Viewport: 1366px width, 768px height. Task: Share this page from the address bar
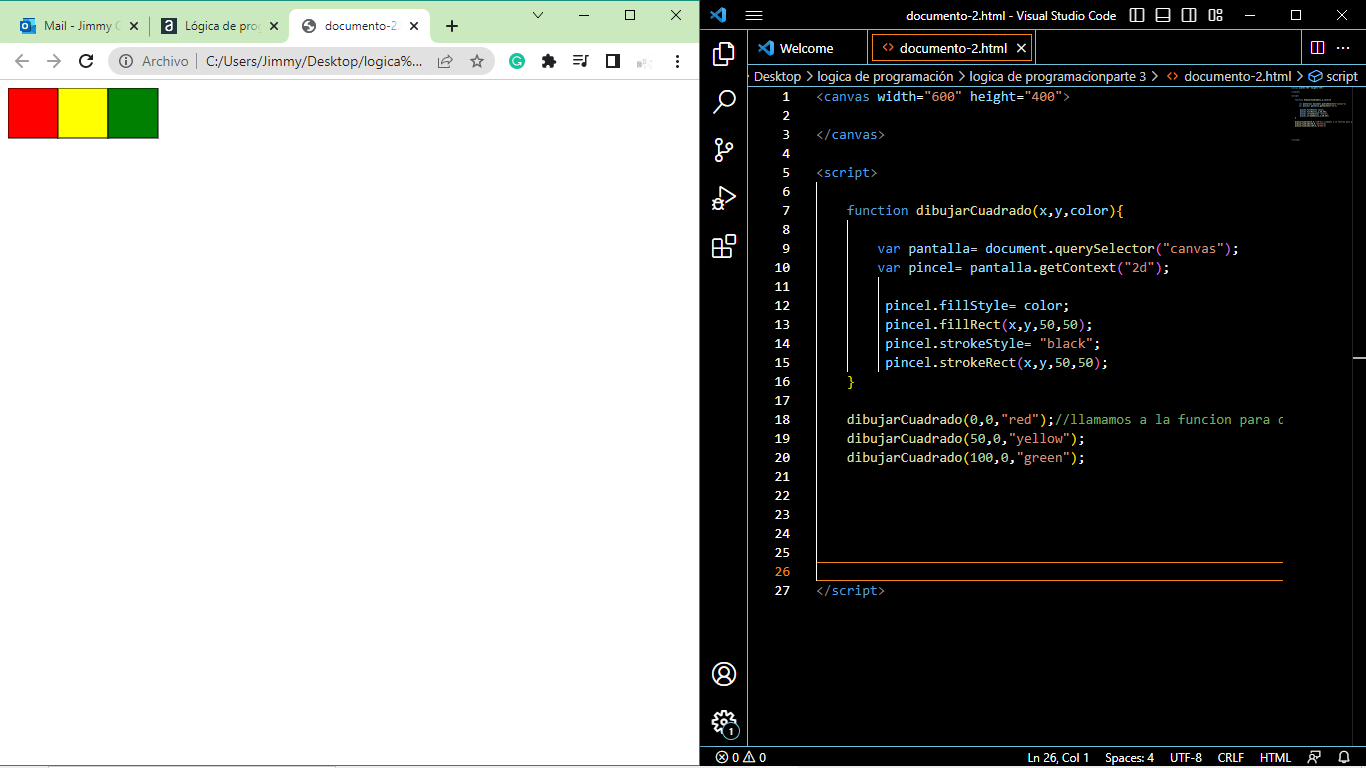445,61
